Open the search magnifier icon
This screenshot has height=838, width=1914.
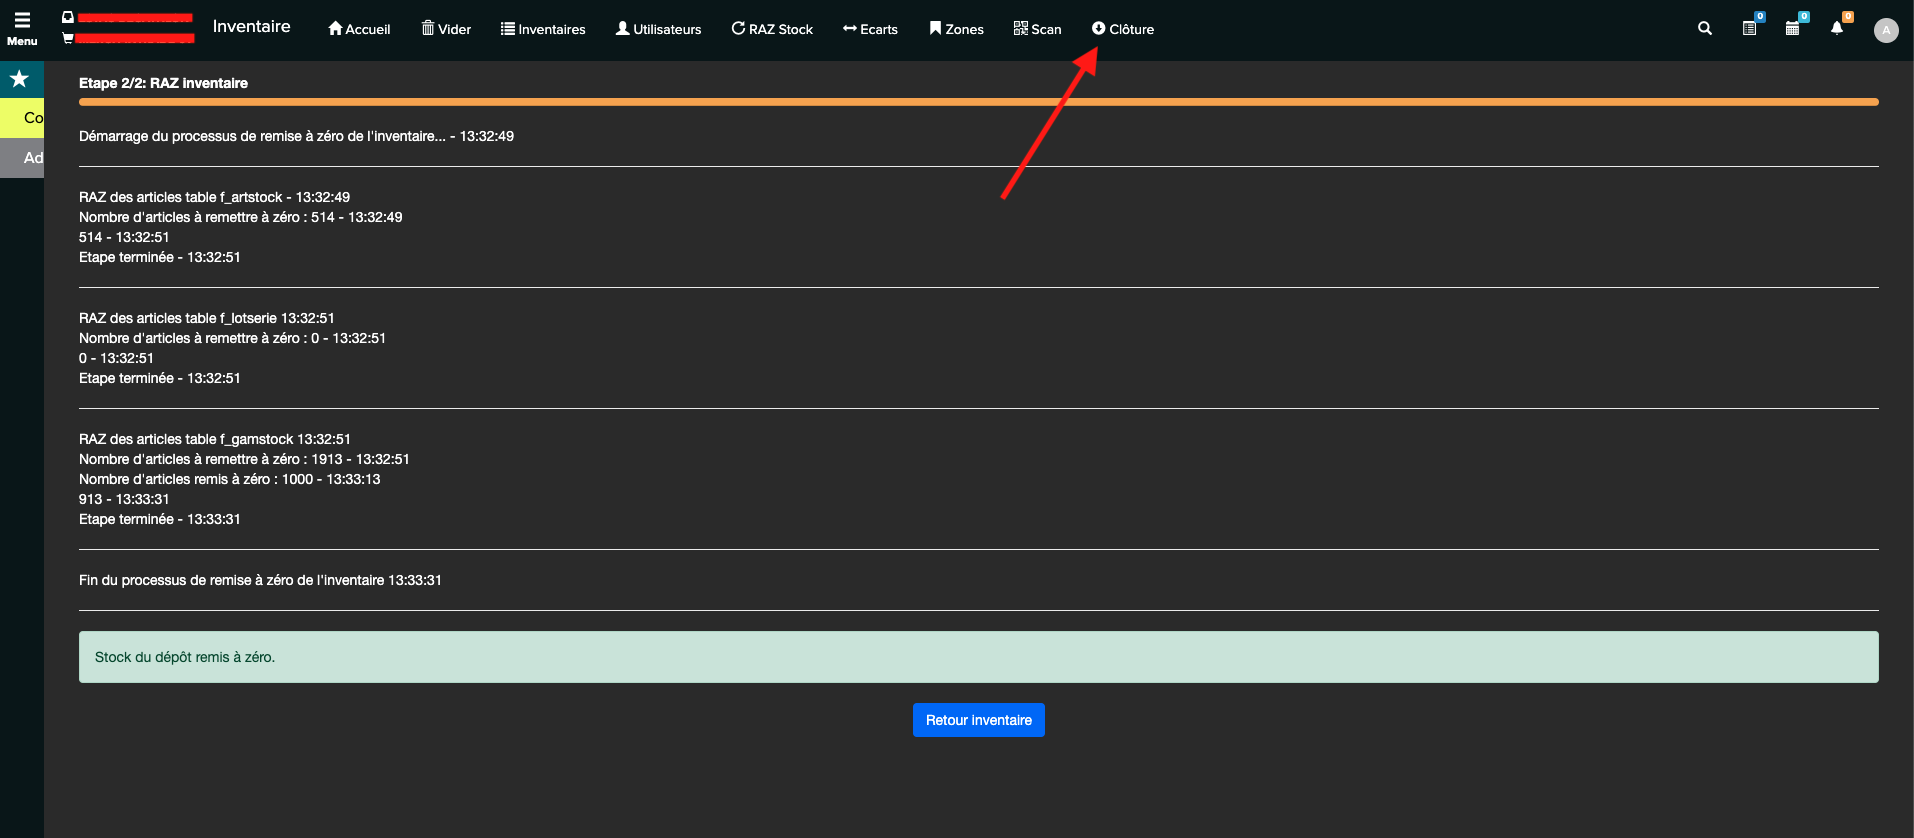tap(1705, 29)
